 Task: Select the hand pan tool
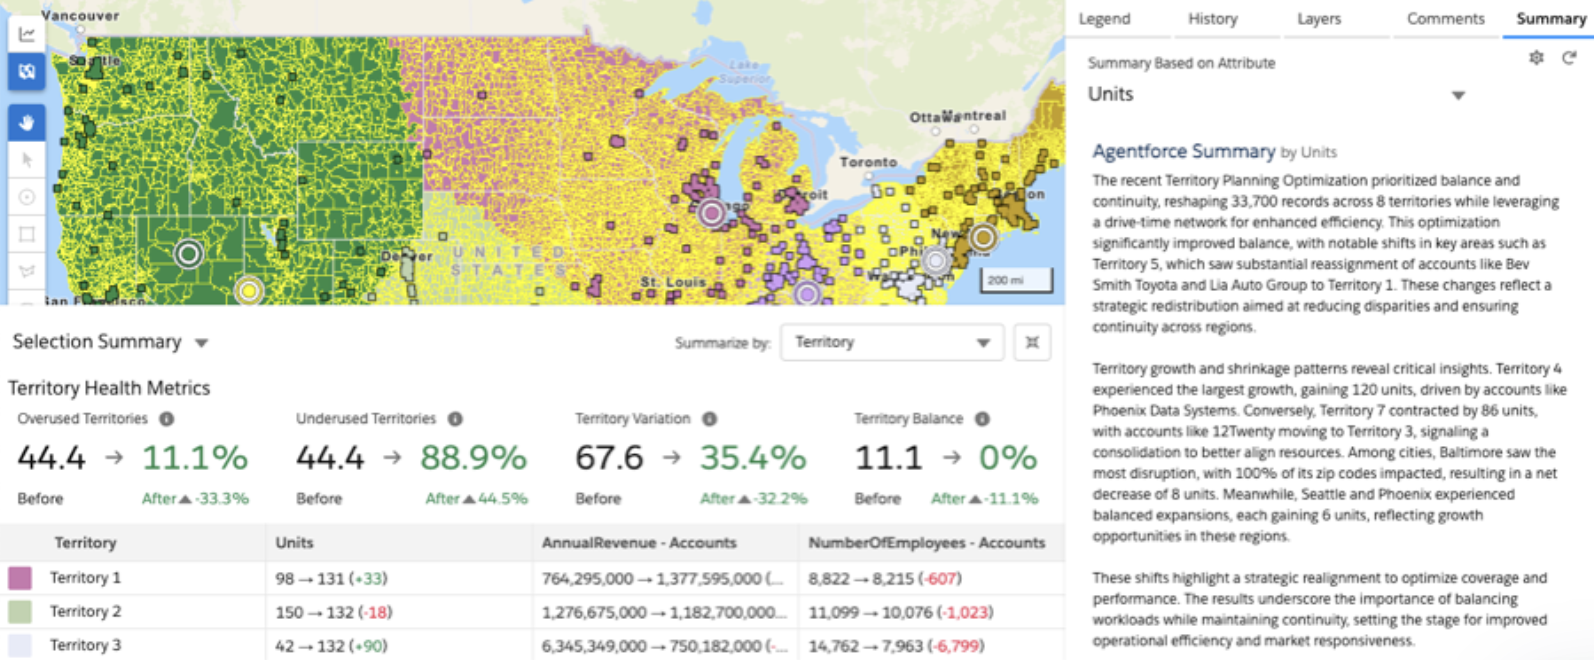coord(27,123)
